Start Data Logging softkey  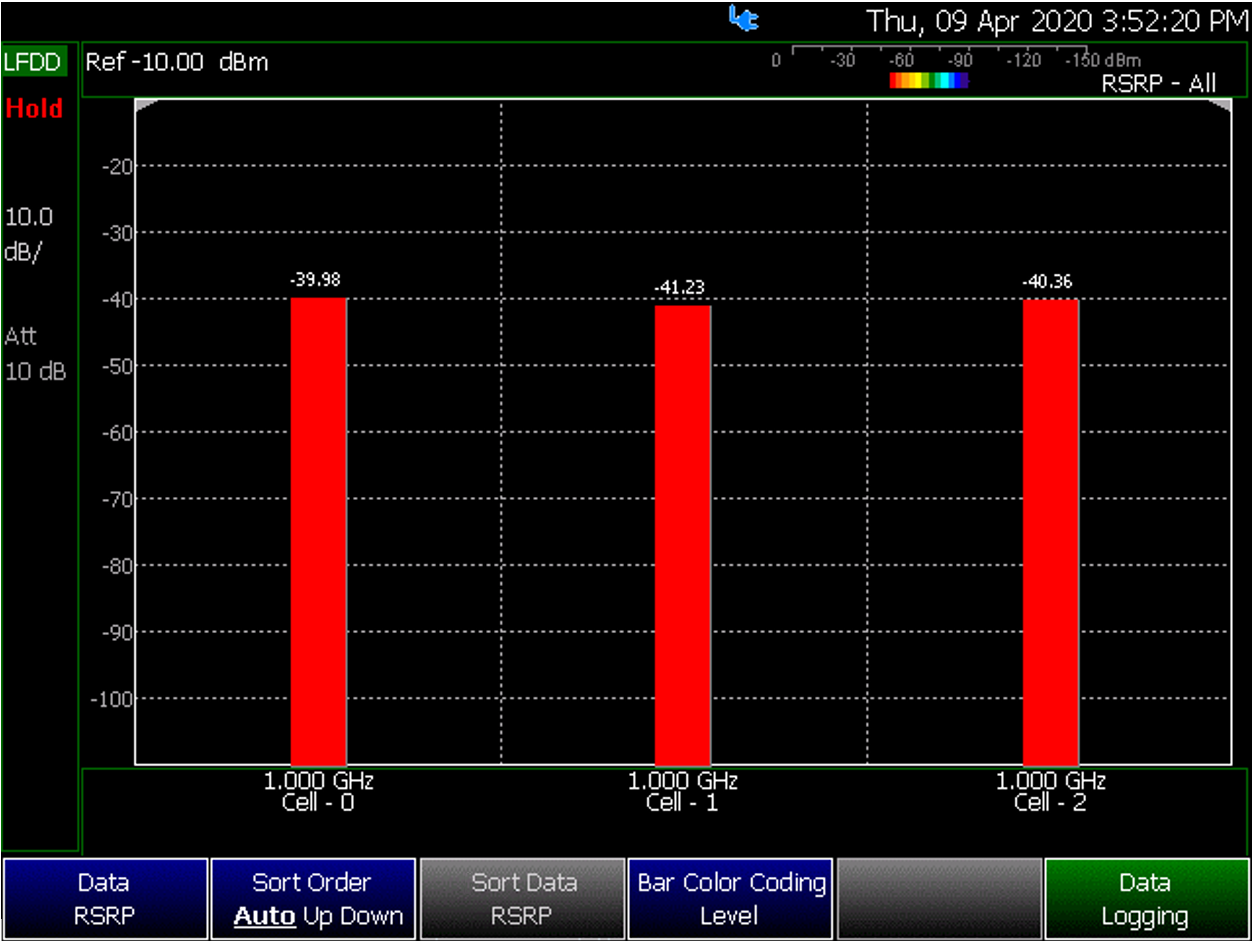coord(1146,899)
